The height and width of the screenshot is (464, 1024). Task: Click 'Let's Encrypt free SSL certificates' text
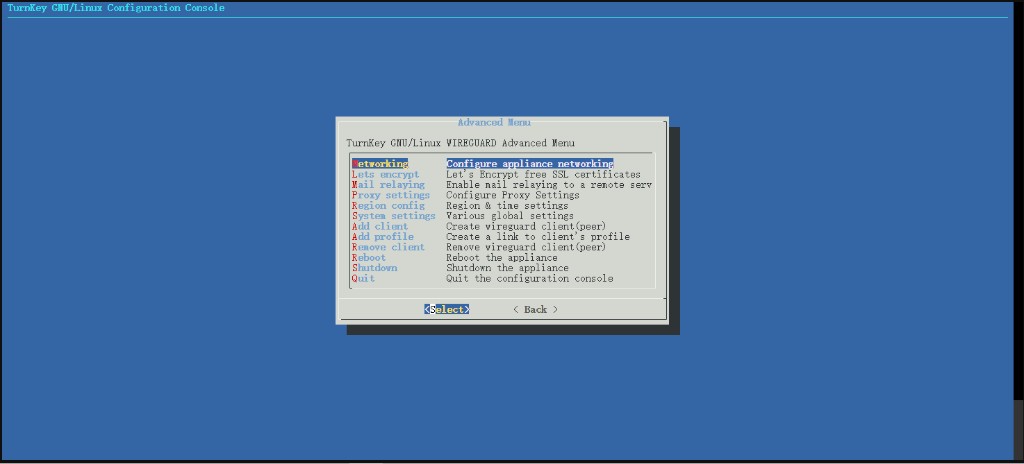pyautogui.click(x=543, y=174)
